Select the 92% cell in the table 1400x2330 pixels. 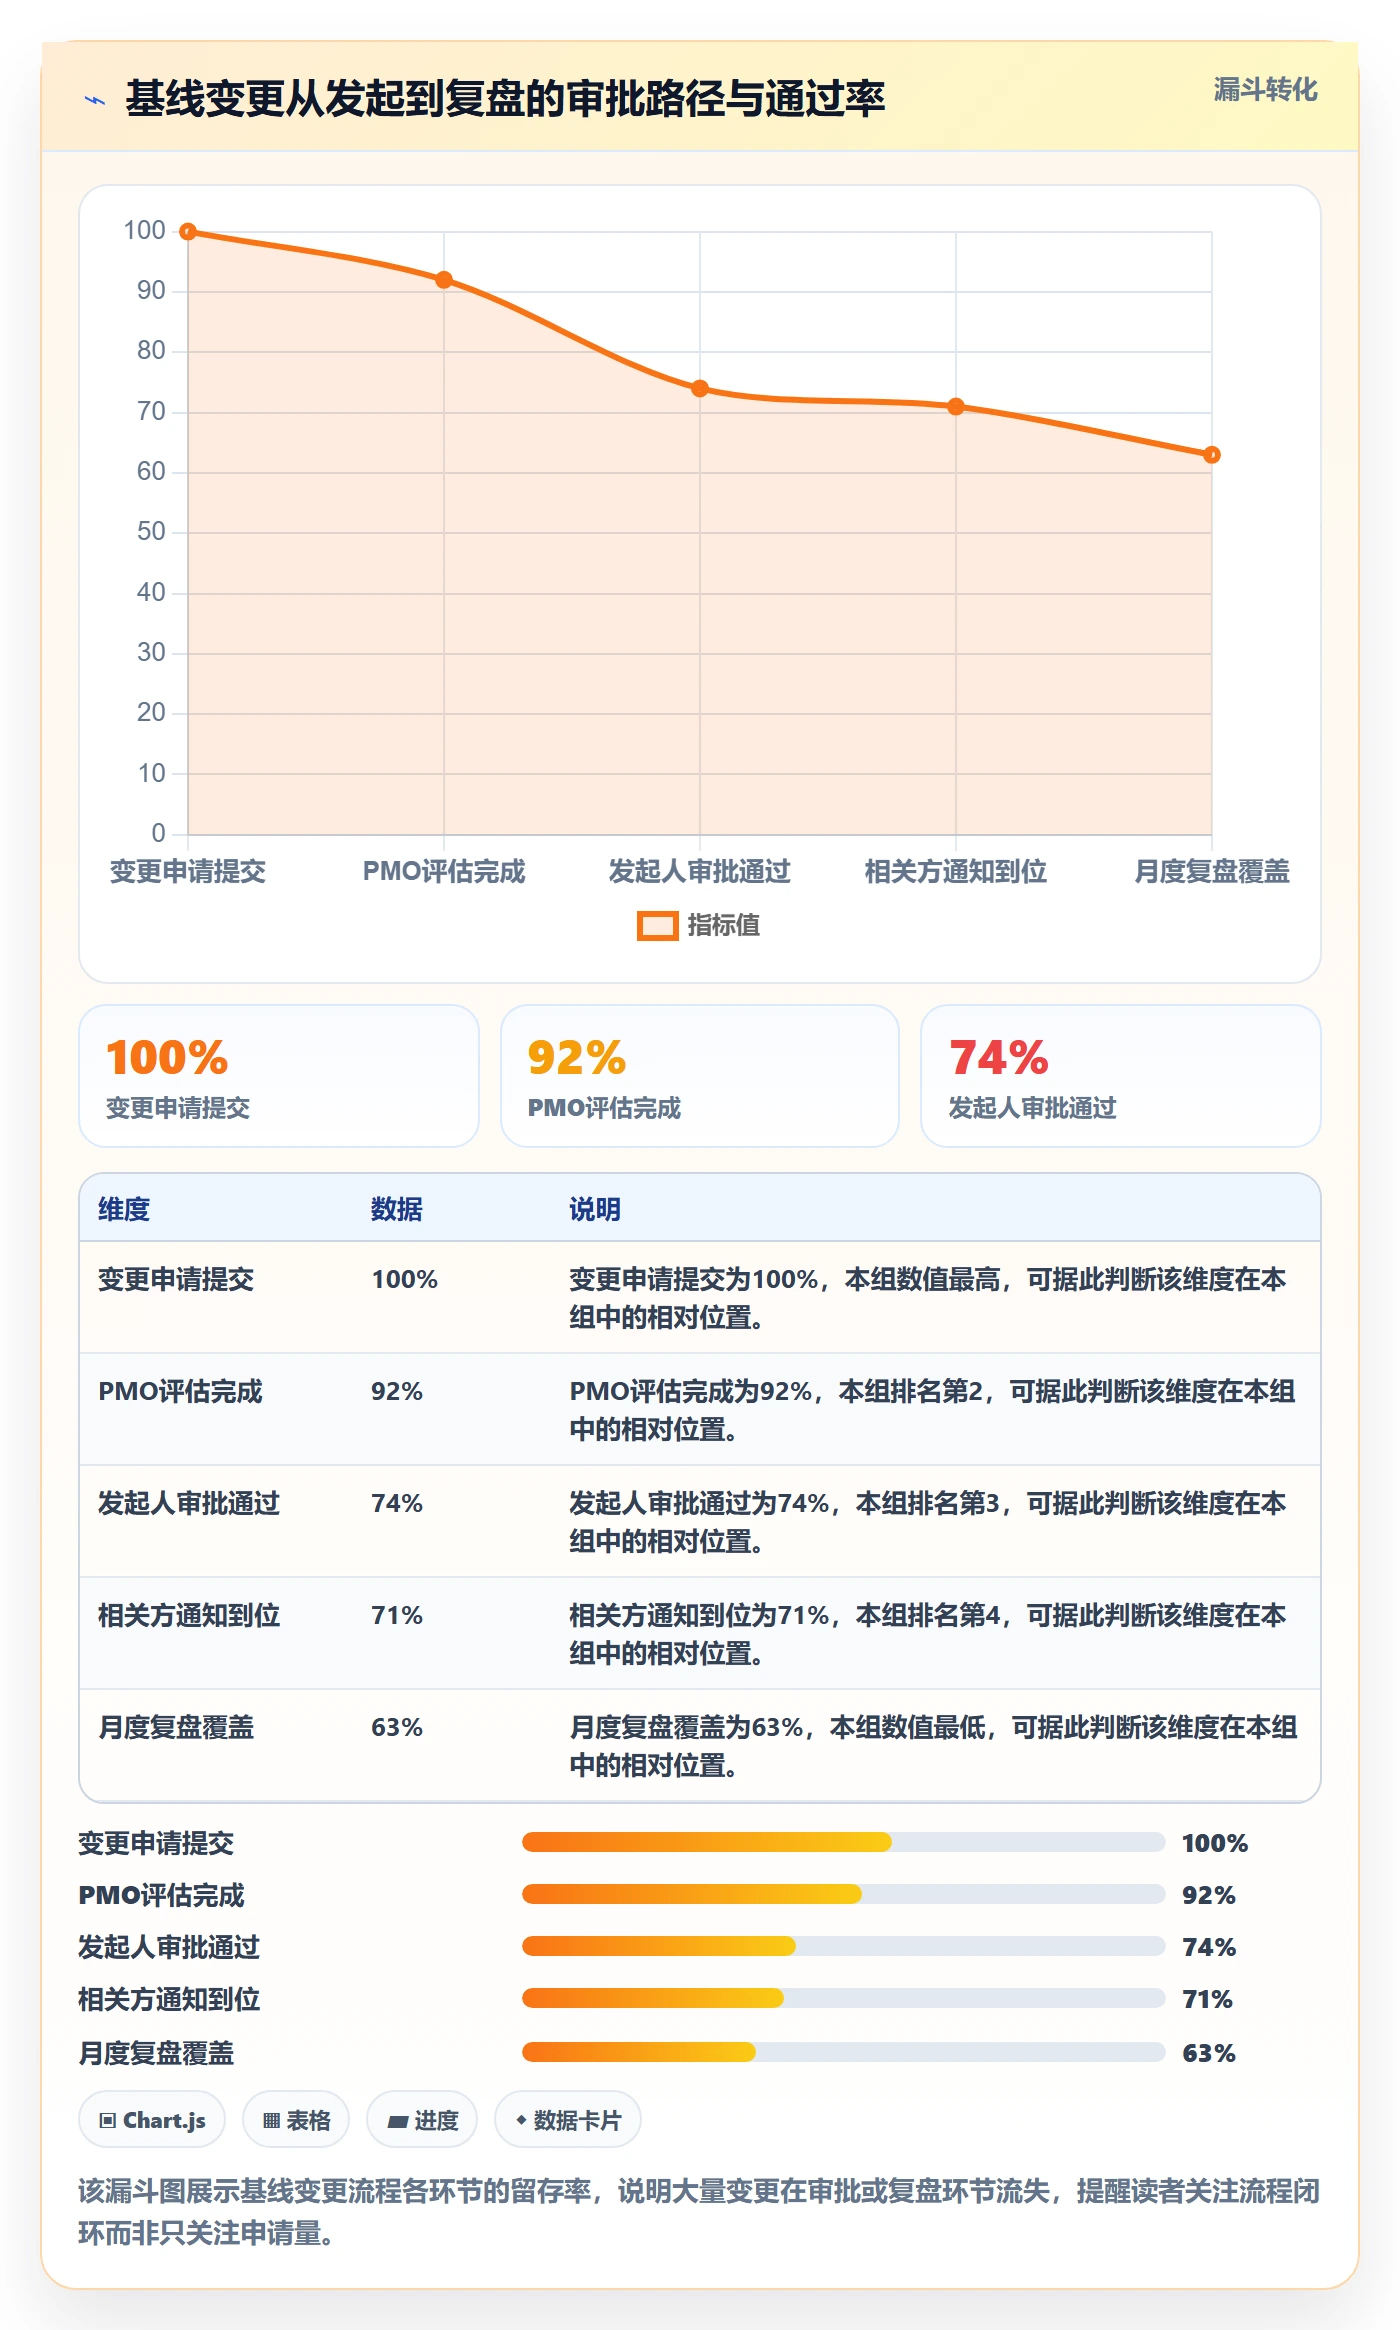pyautogui.click(x=397, y=1391)
